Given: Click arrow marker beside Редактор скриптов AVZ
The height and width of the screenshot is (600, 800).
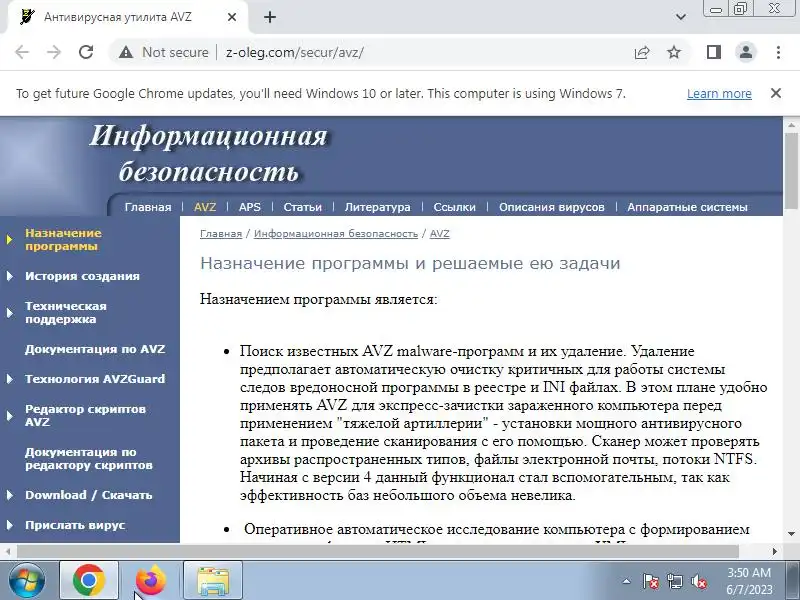Looking at the screenshot, I should point(10,416).
